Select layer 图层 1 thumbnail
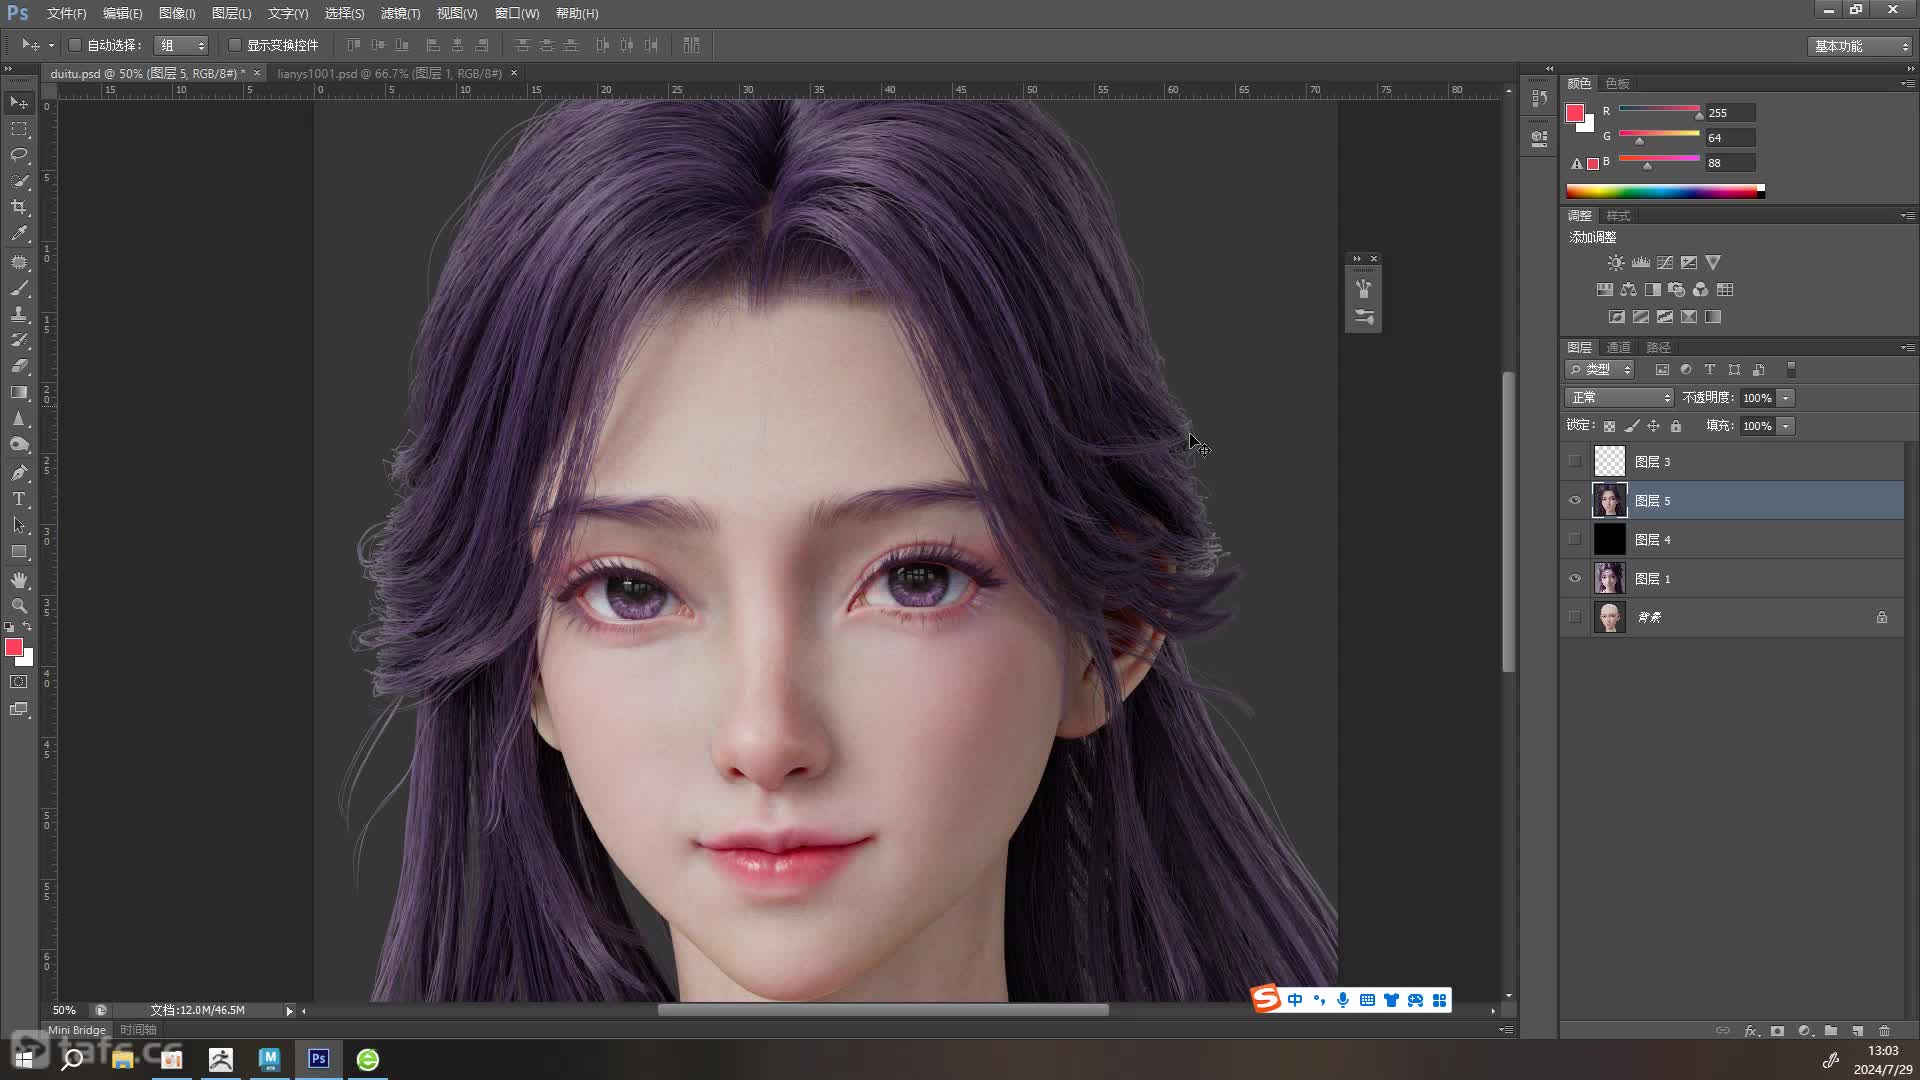Image resolution: width=1920 pixels, height=1080 pixels. pos(1609,578)
